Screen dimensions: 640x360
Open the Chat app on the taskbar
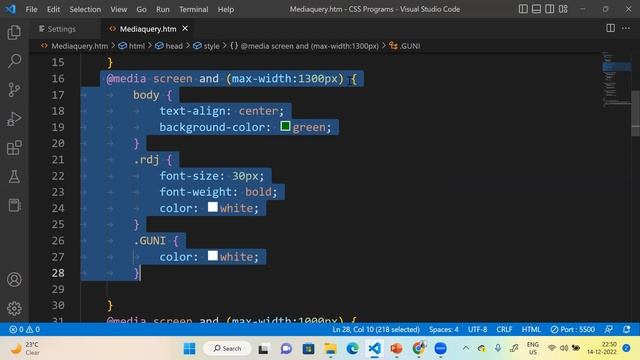286,349
